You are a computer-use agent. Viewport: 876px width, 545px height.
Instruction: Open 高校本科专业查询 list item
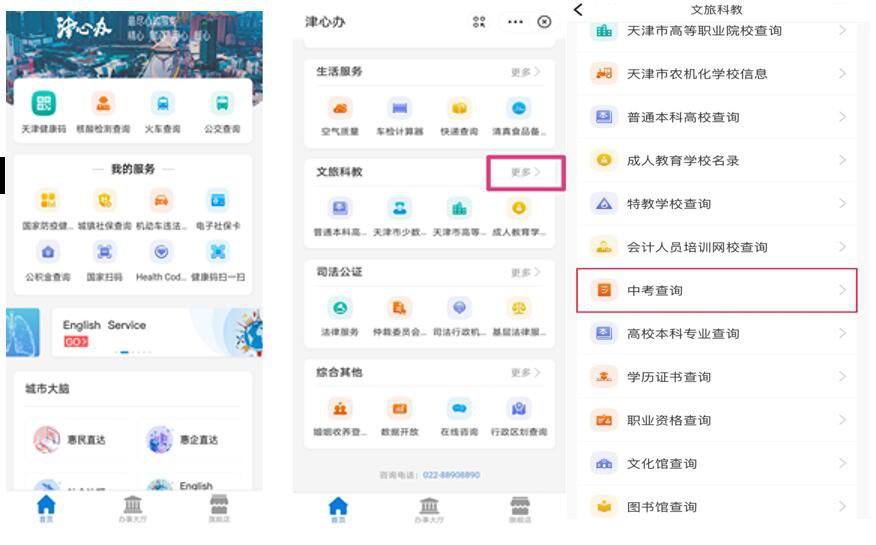tap(717, 333)
